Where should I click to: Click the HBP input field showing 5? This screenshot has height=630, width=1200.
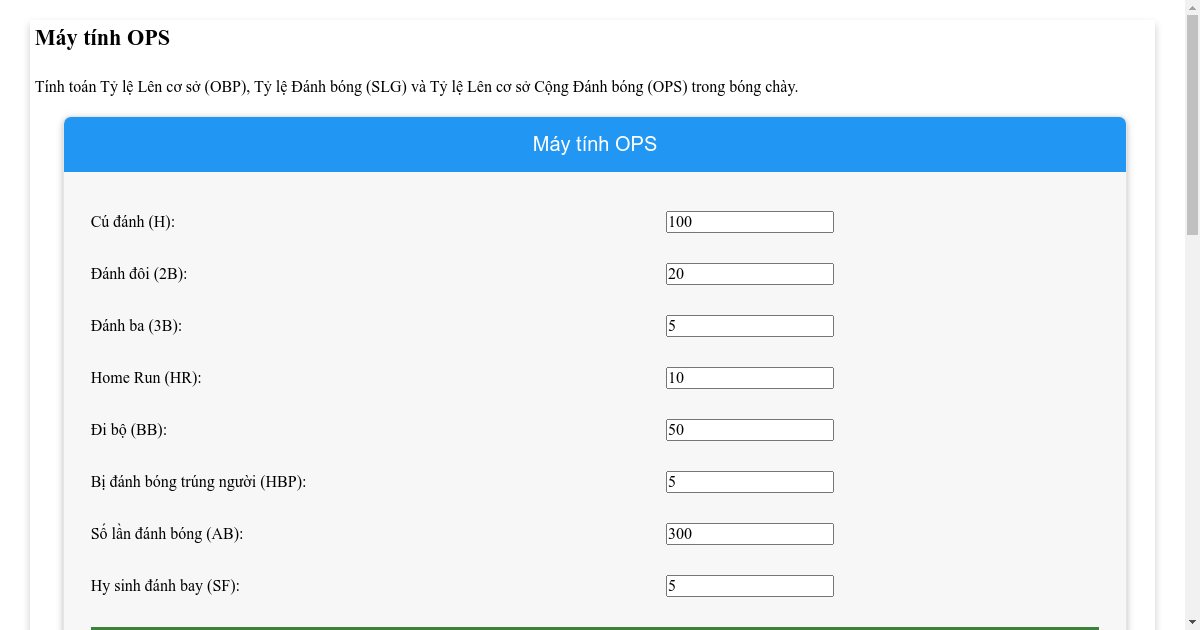coord(749,482)
